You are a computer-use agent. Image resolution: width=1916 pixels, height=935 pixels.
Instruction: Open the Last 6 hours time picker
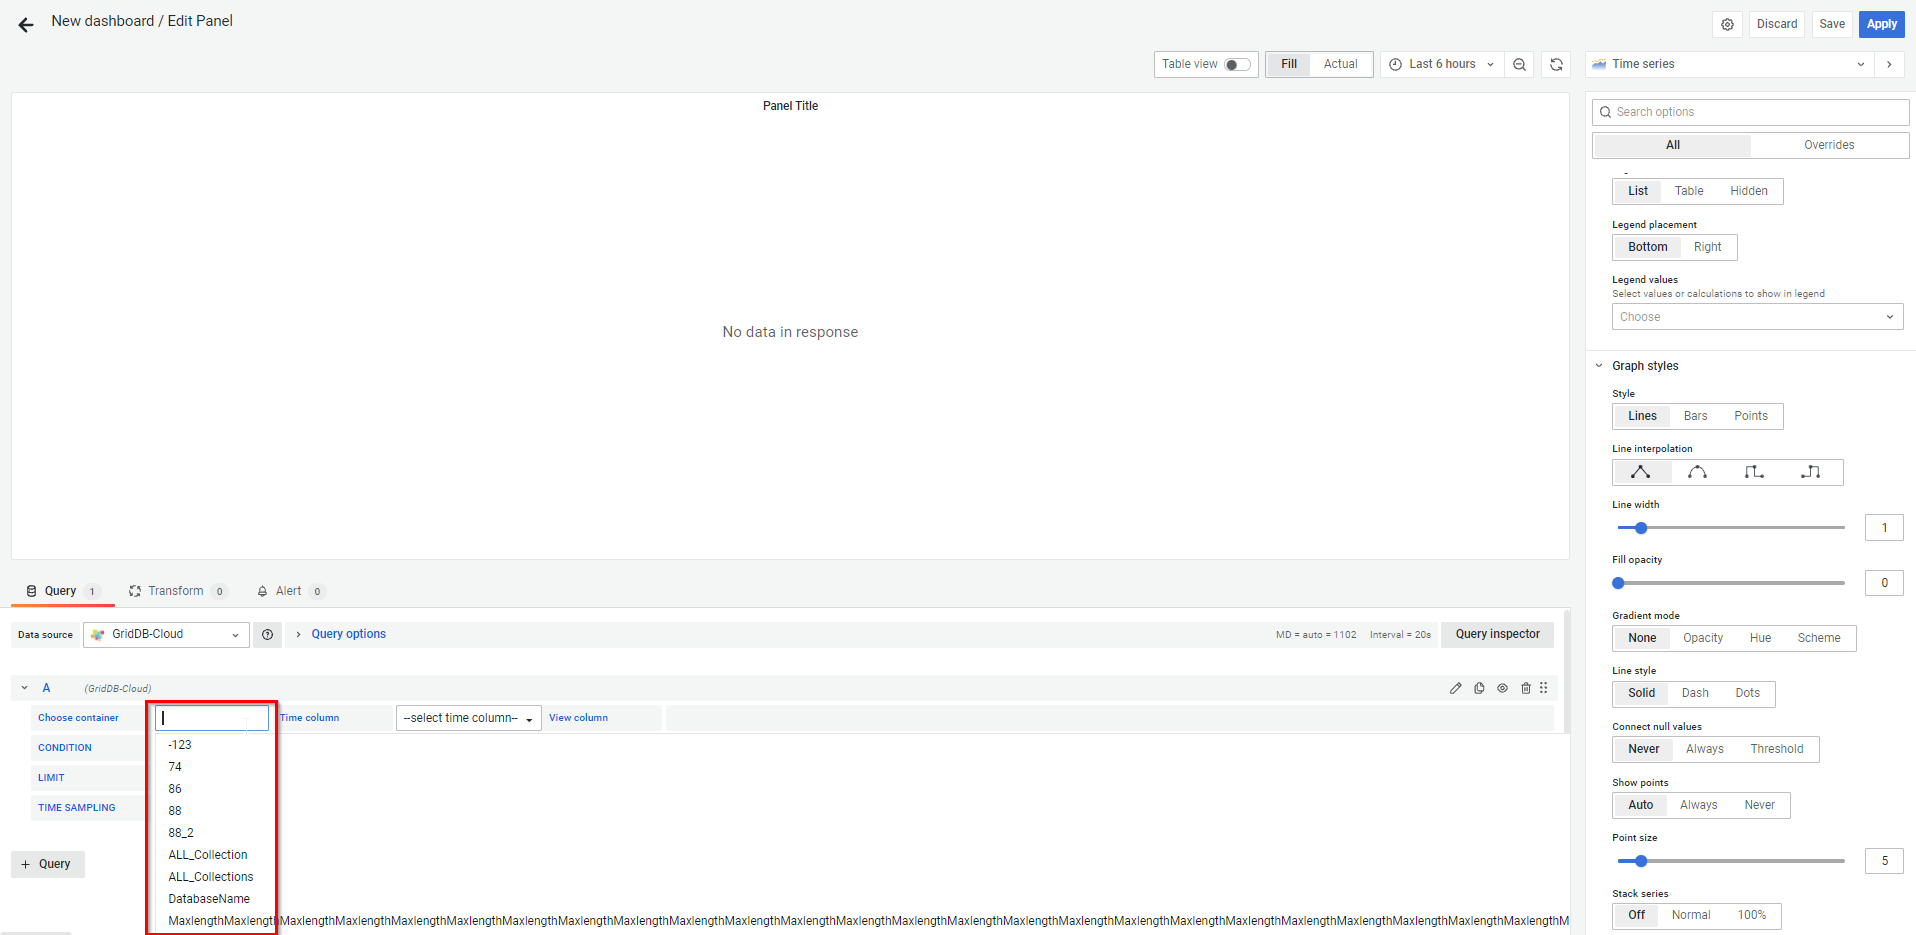point(1442,64)
